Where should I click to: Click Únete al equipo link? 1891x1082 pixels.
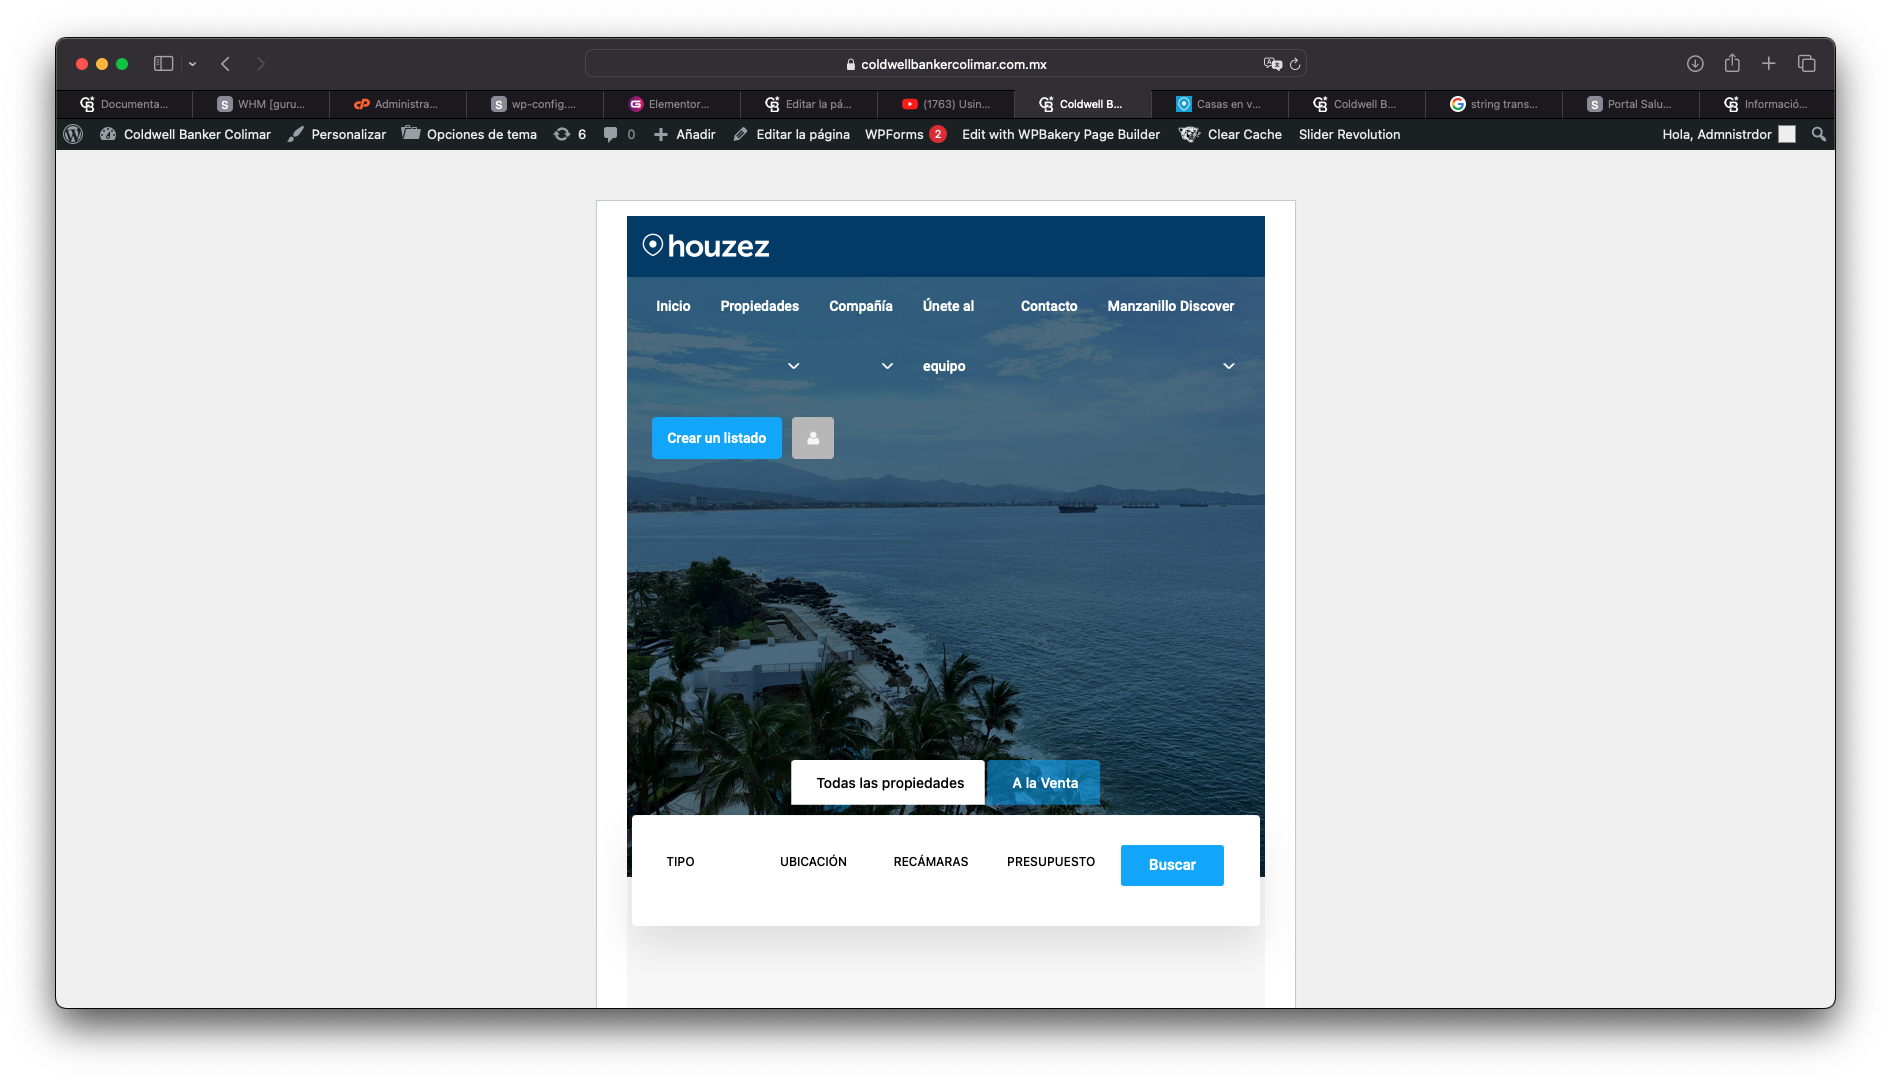click(x=948, y=336)
